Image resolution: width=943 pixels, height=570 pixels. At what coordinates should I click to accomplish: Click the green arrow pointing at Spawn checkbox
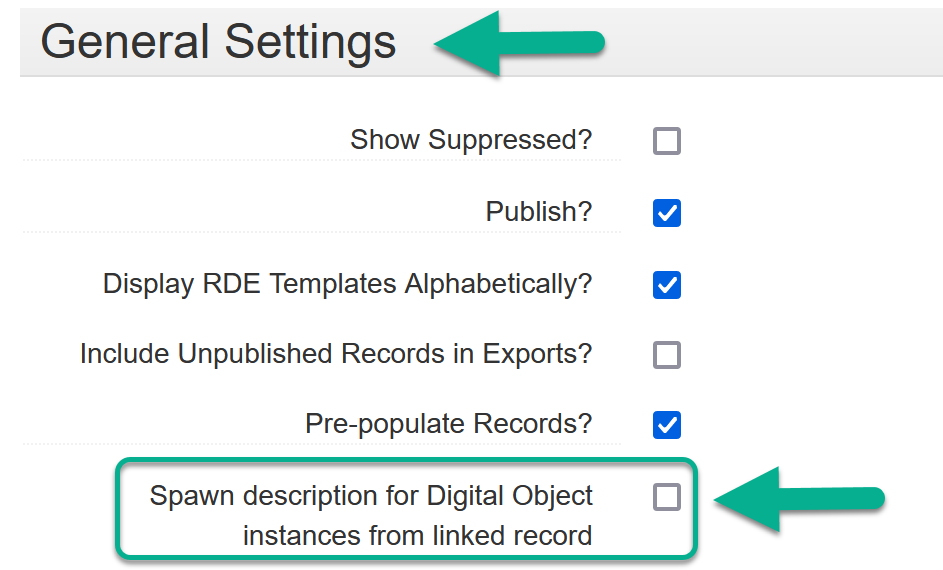coord(800,499)
